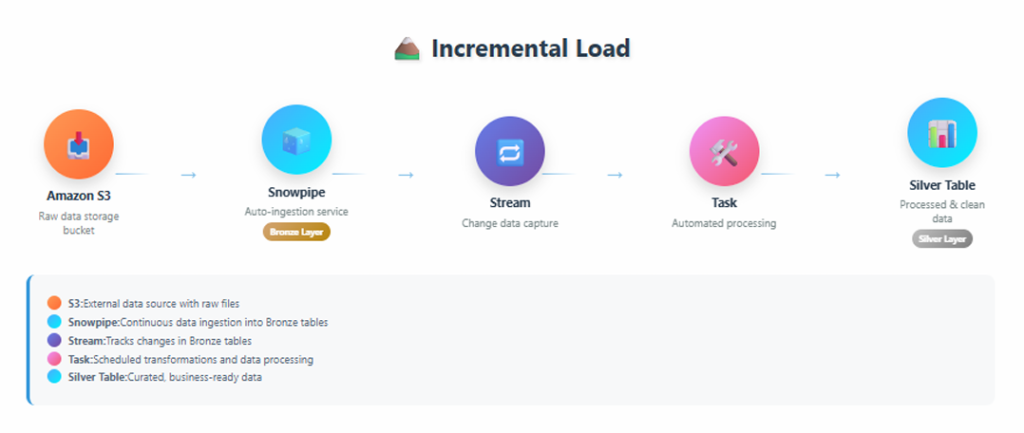
Task: Select the Stream refresh-arrows icon
Action: pos(510,152)
